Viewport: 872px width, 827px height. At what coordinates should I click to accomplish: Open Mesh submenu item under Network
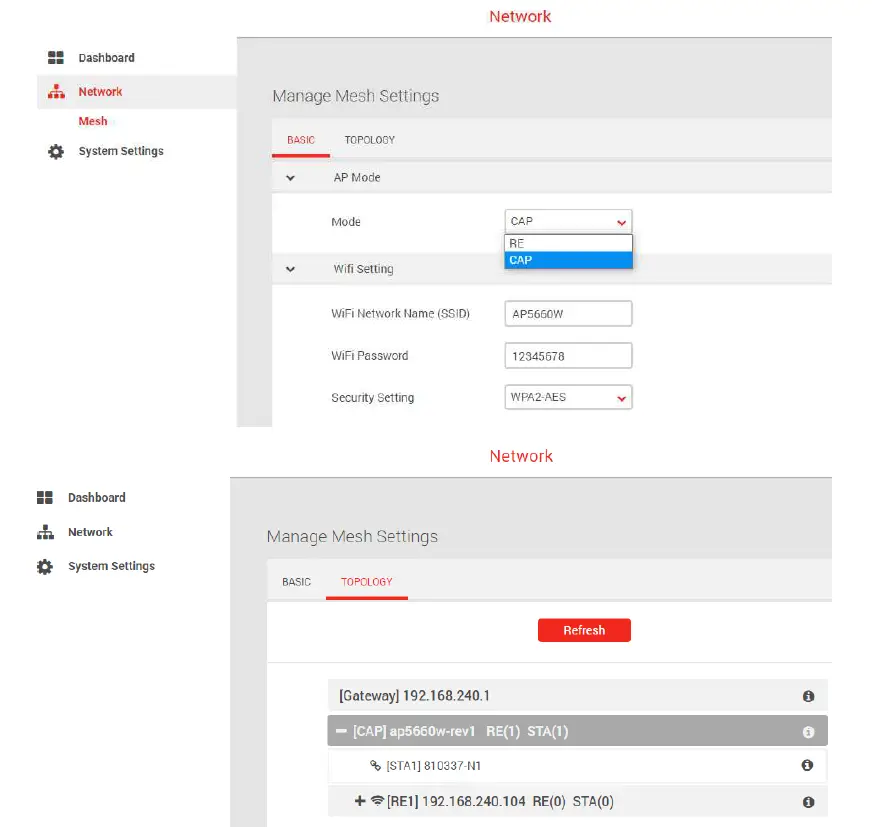(x=93, y=121)
